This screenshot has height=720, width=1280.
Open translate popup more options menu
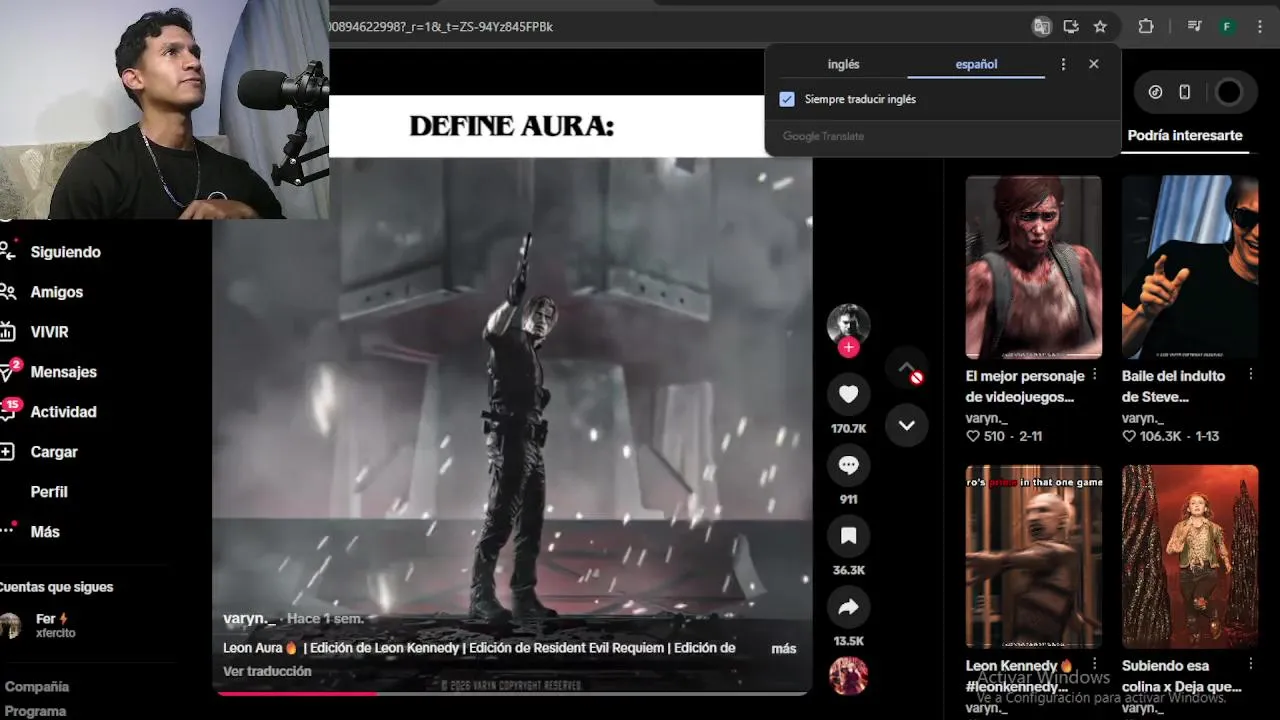tap(1063, 64)
